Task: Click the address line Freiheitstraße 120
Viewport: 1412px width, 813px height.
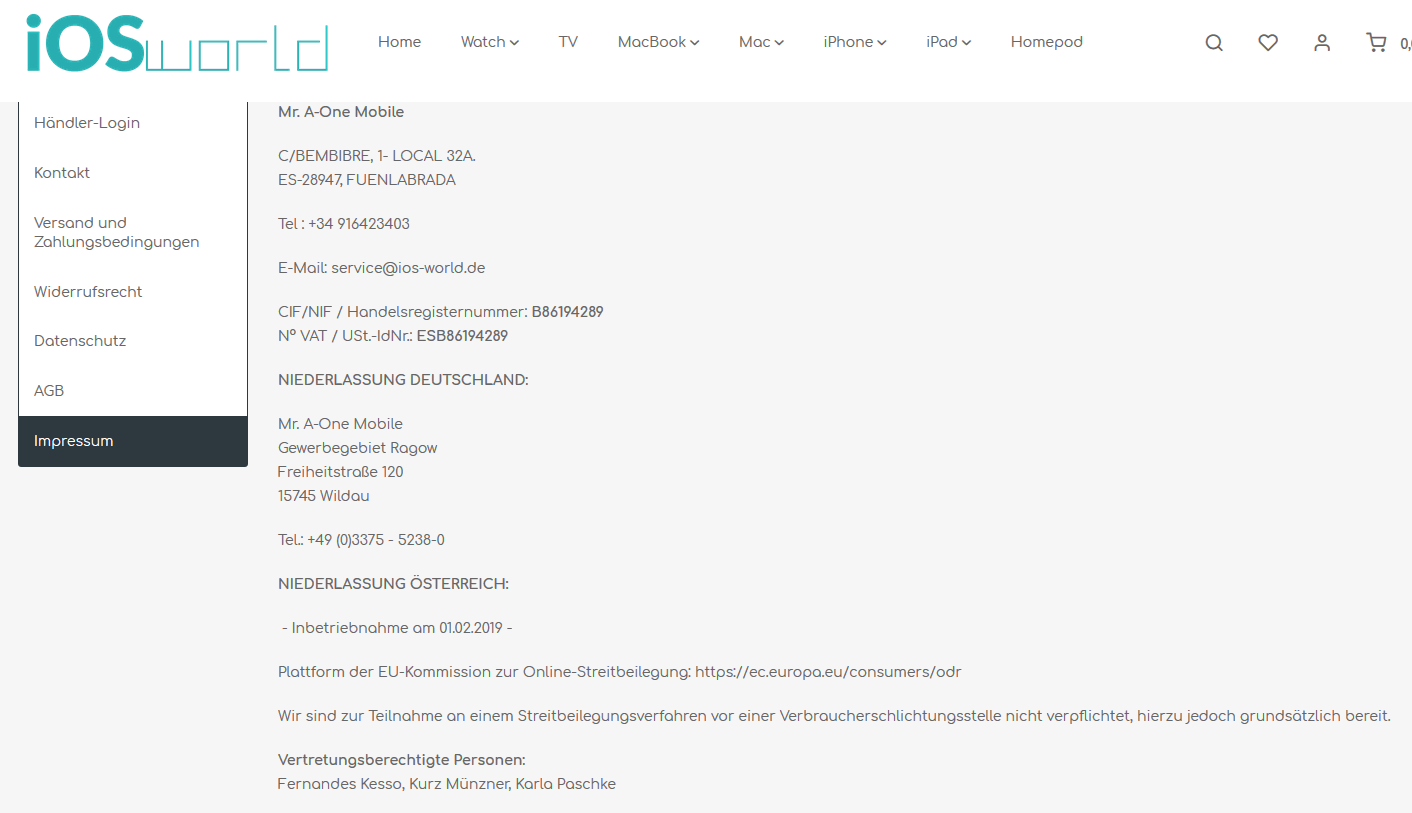Action: pos(341,472)
